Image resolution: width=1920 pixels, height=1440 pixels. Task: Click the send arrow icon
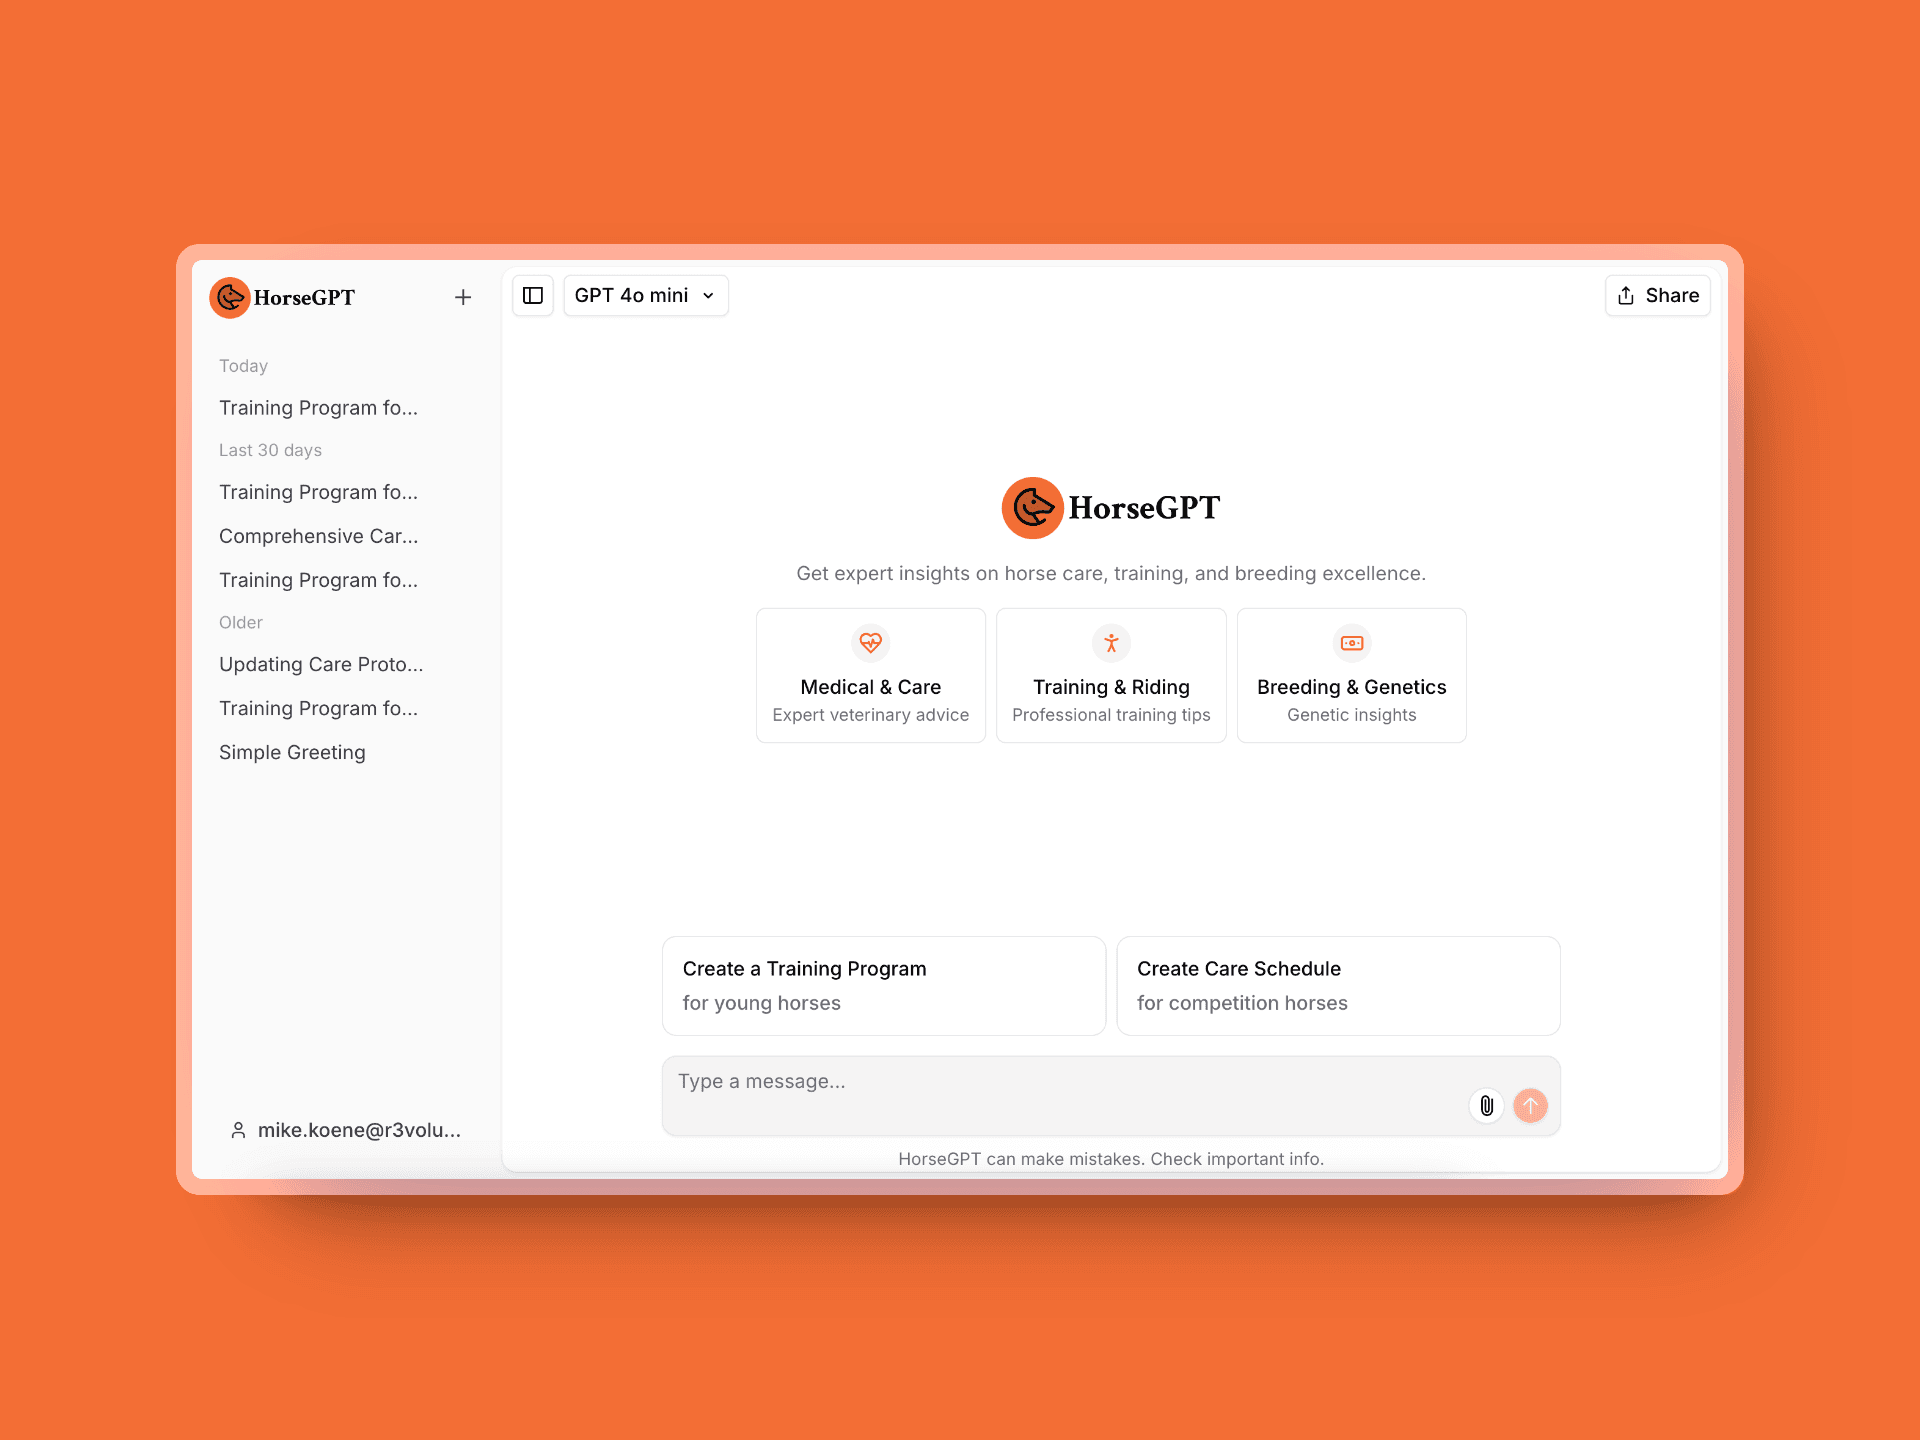(1530, 1106)
